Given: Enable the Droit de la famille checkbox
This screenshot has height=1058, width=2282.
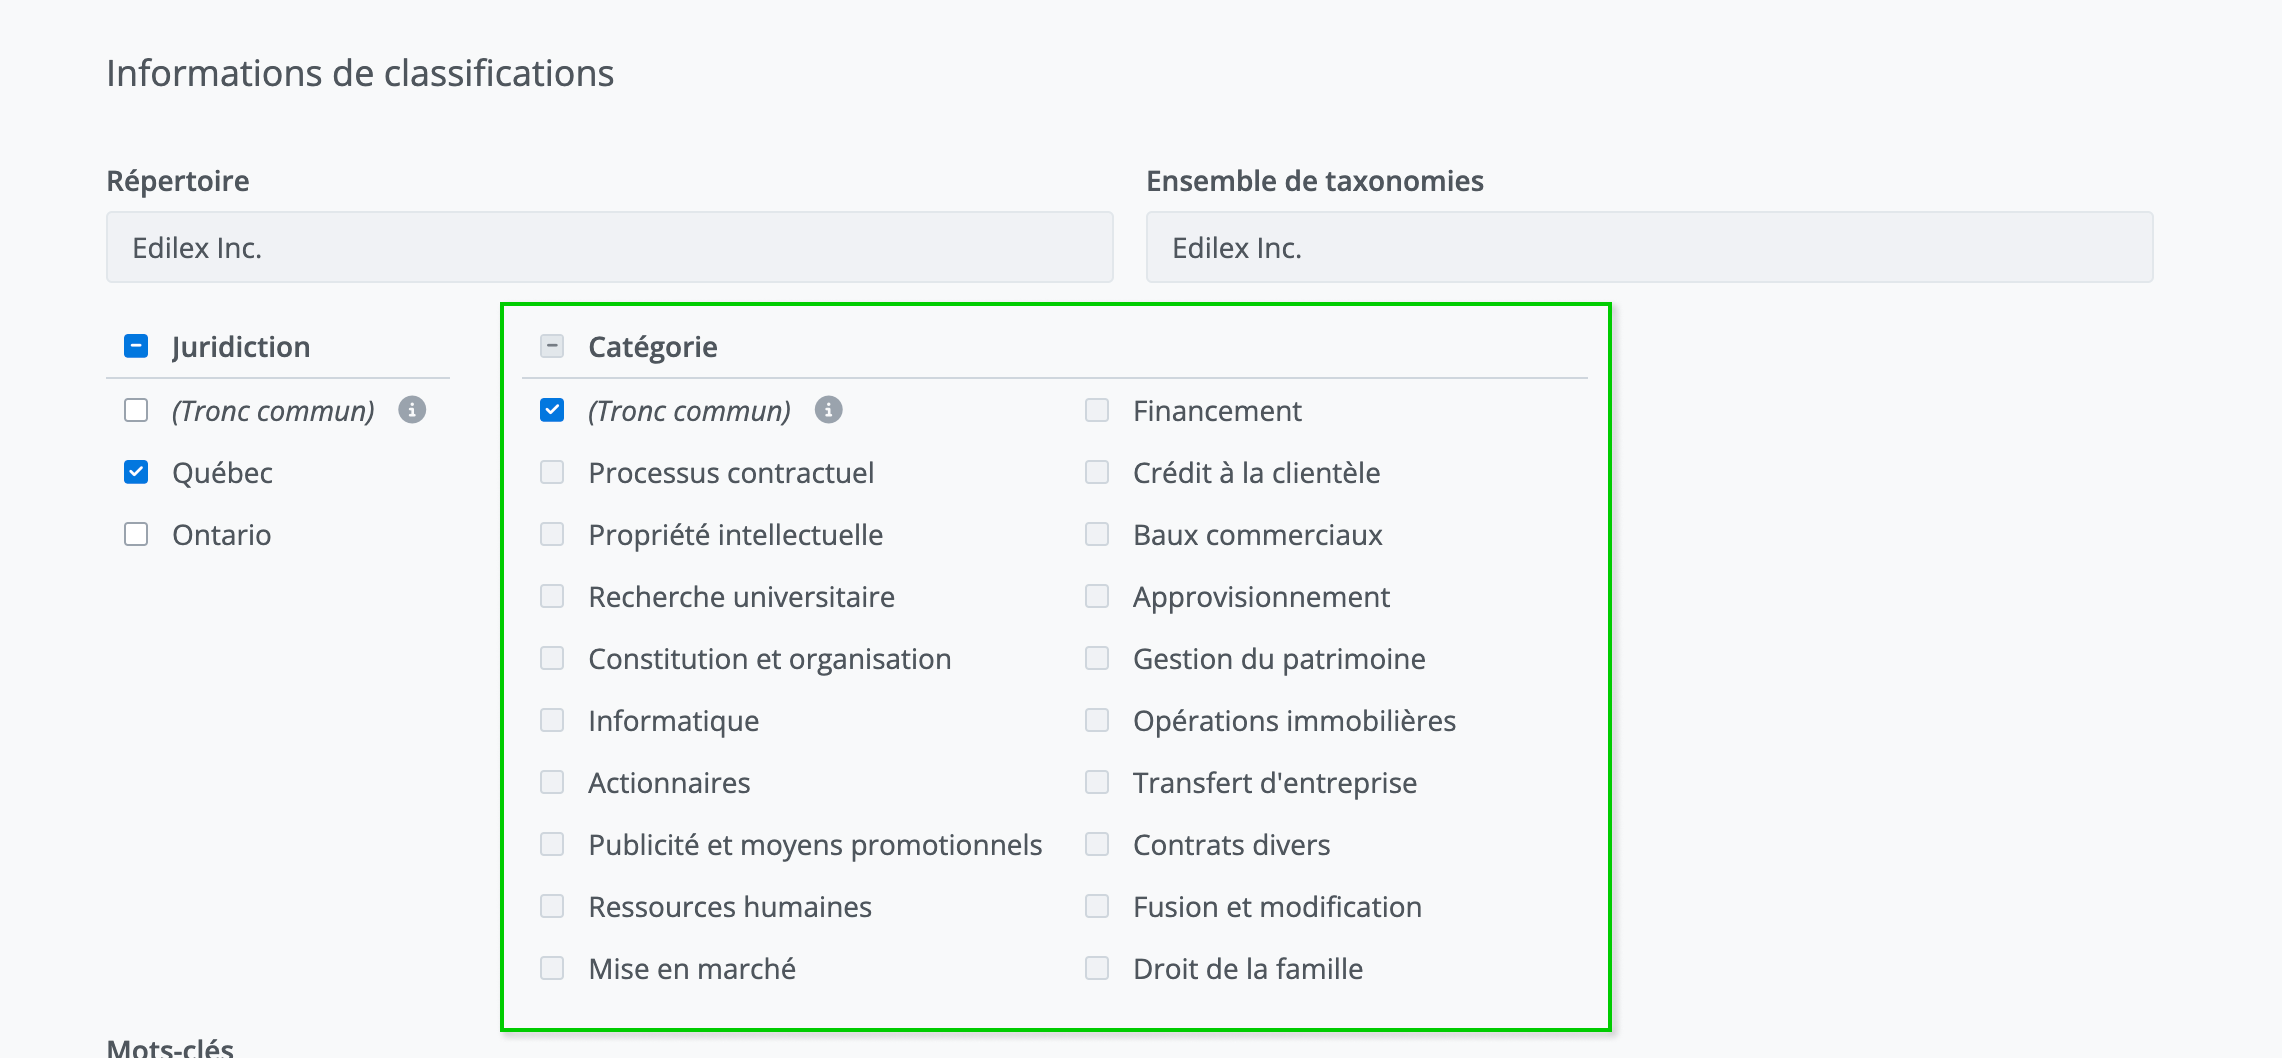Looking at the screenshot, I should [1097, 968].
